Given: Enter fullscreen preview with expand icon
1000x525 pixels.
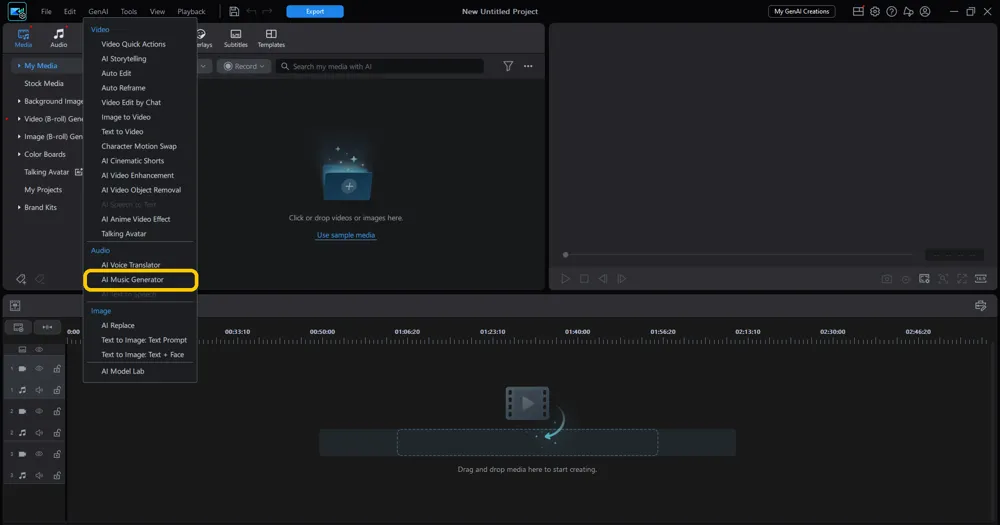Looking at the screenshot, I should pos(962,279).
